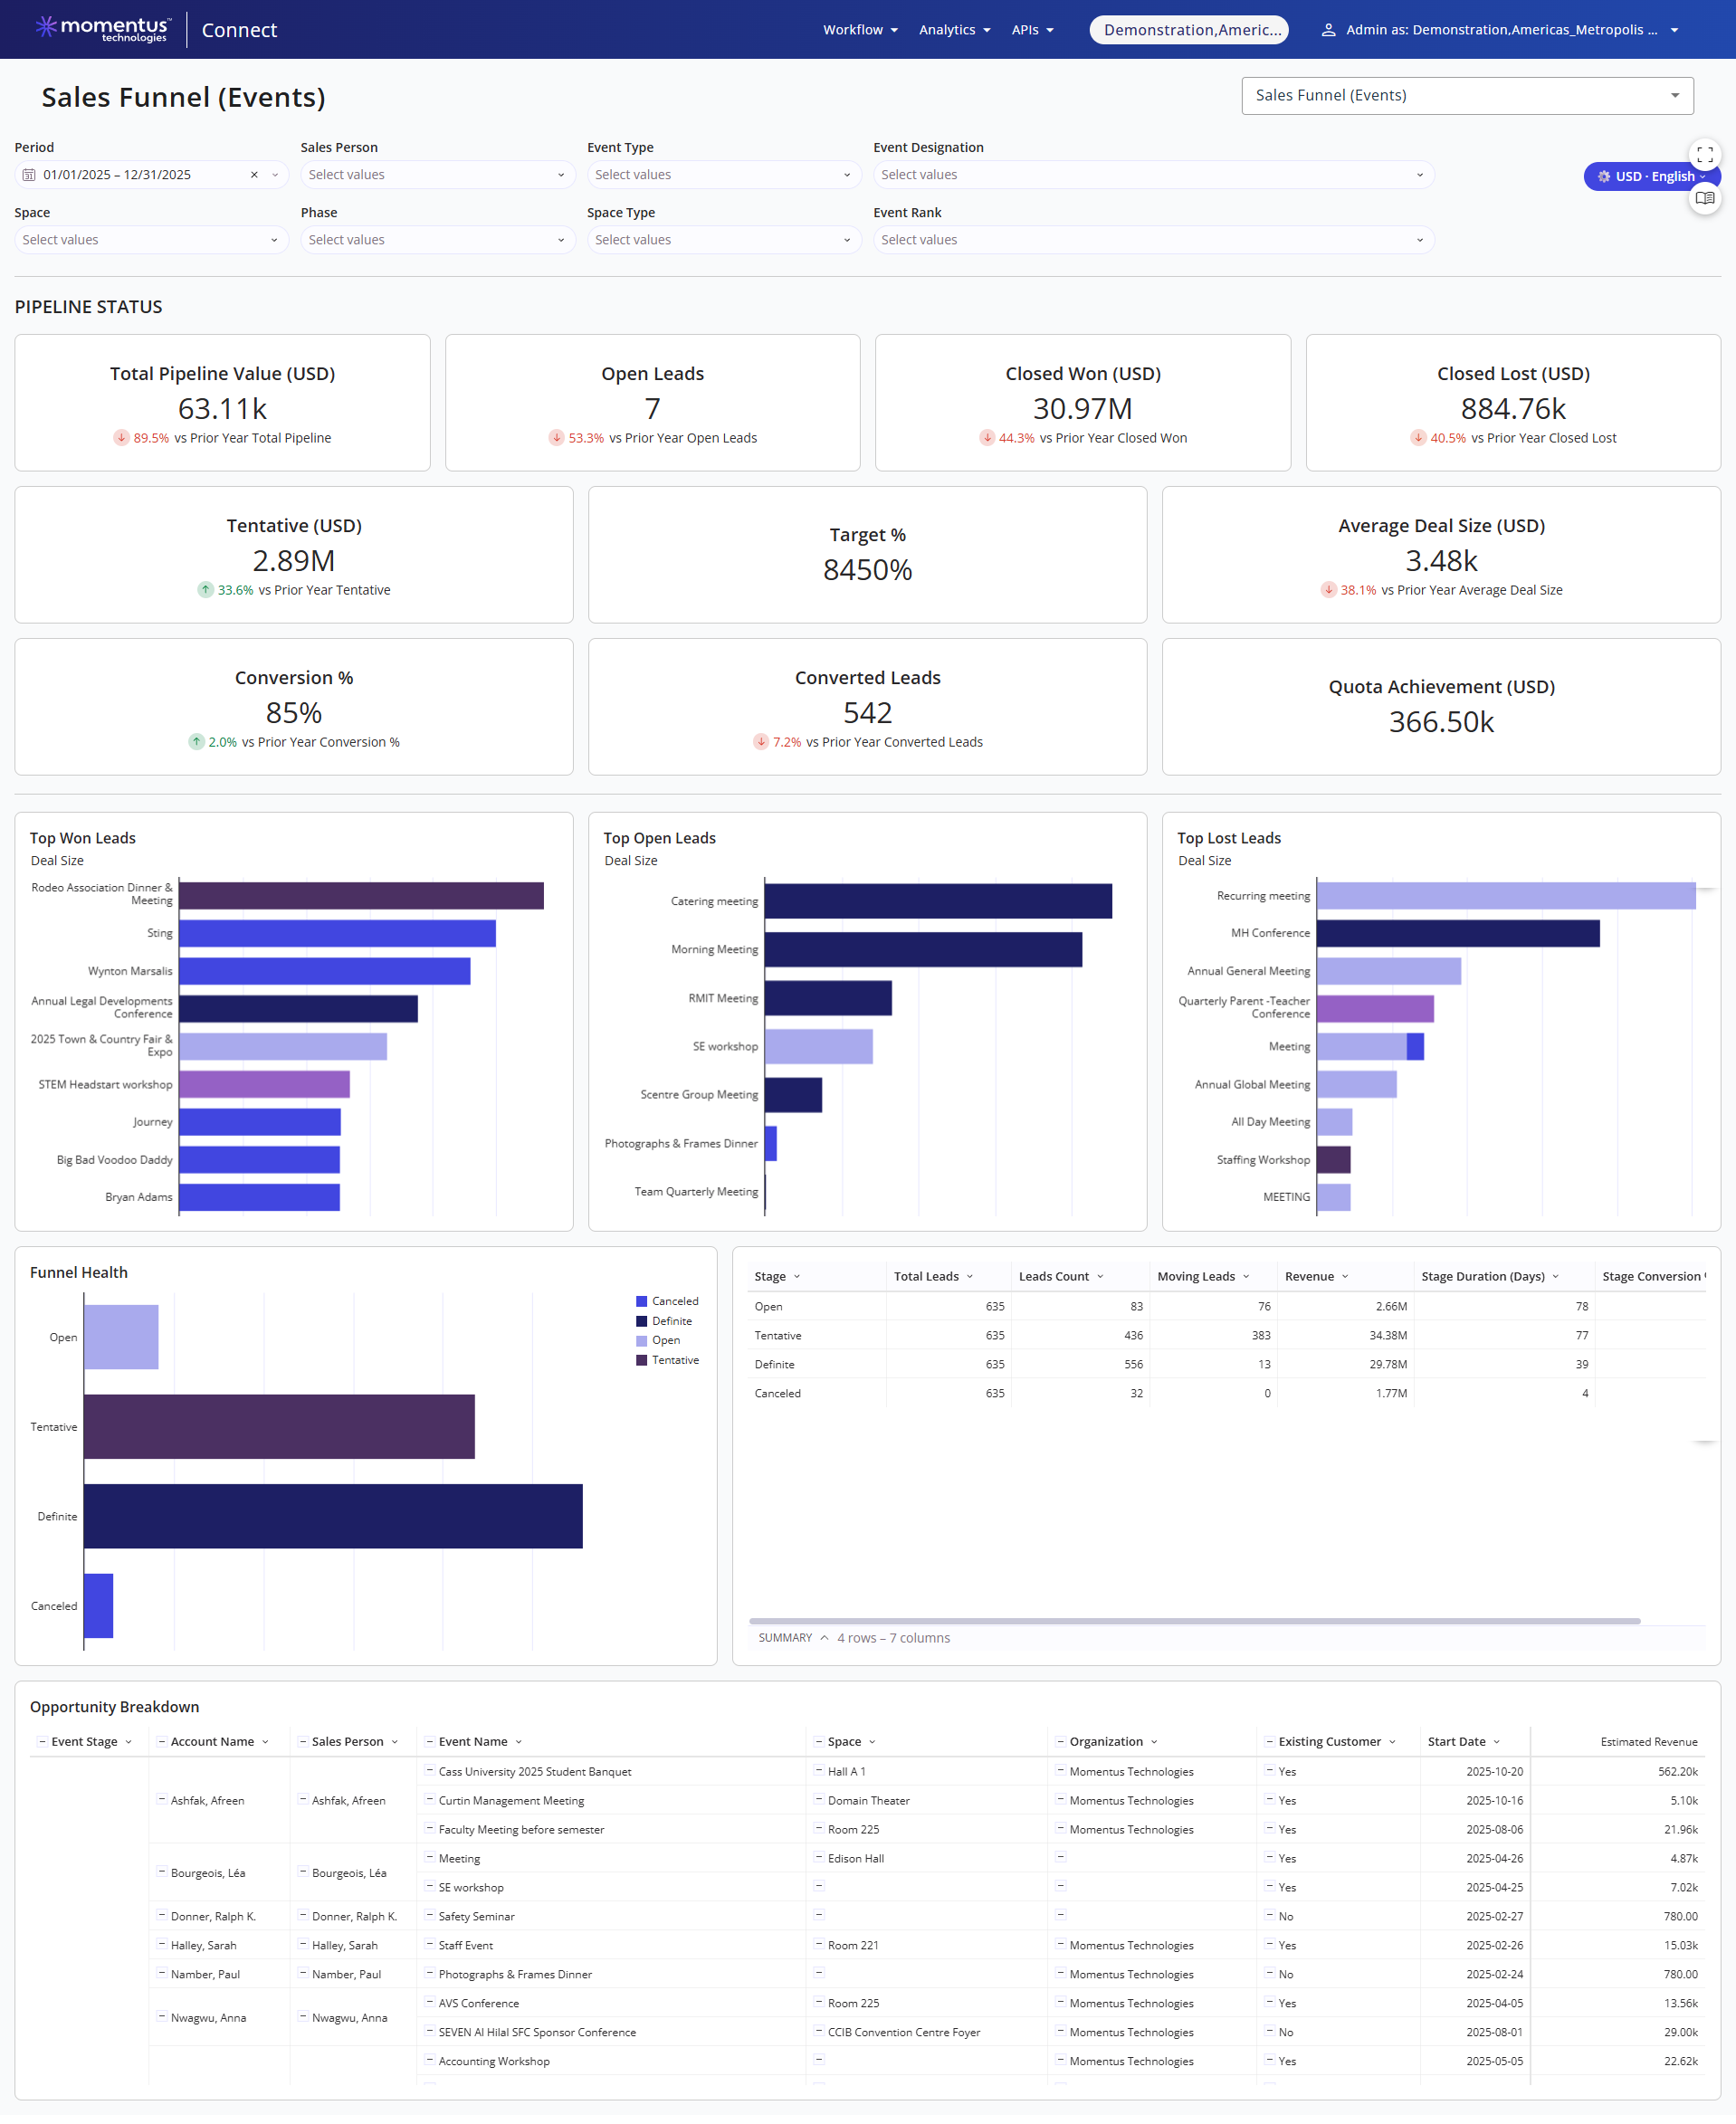The image size is (1736, 2124).
Task: Collapse the Bourgeois, Léa account name group
Action: [x=161, y=1872]
